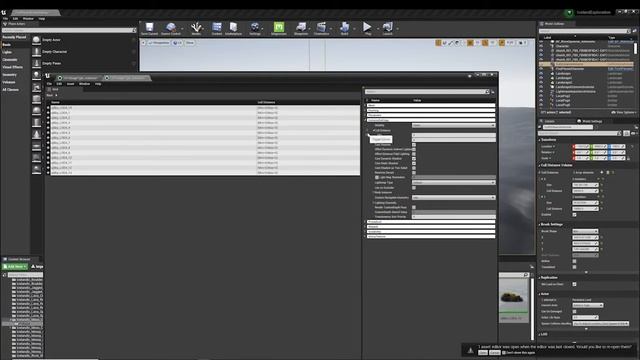Click Cancel button in the notification
Viewport: 640px width, 360px height.
[x=495, y=353]
